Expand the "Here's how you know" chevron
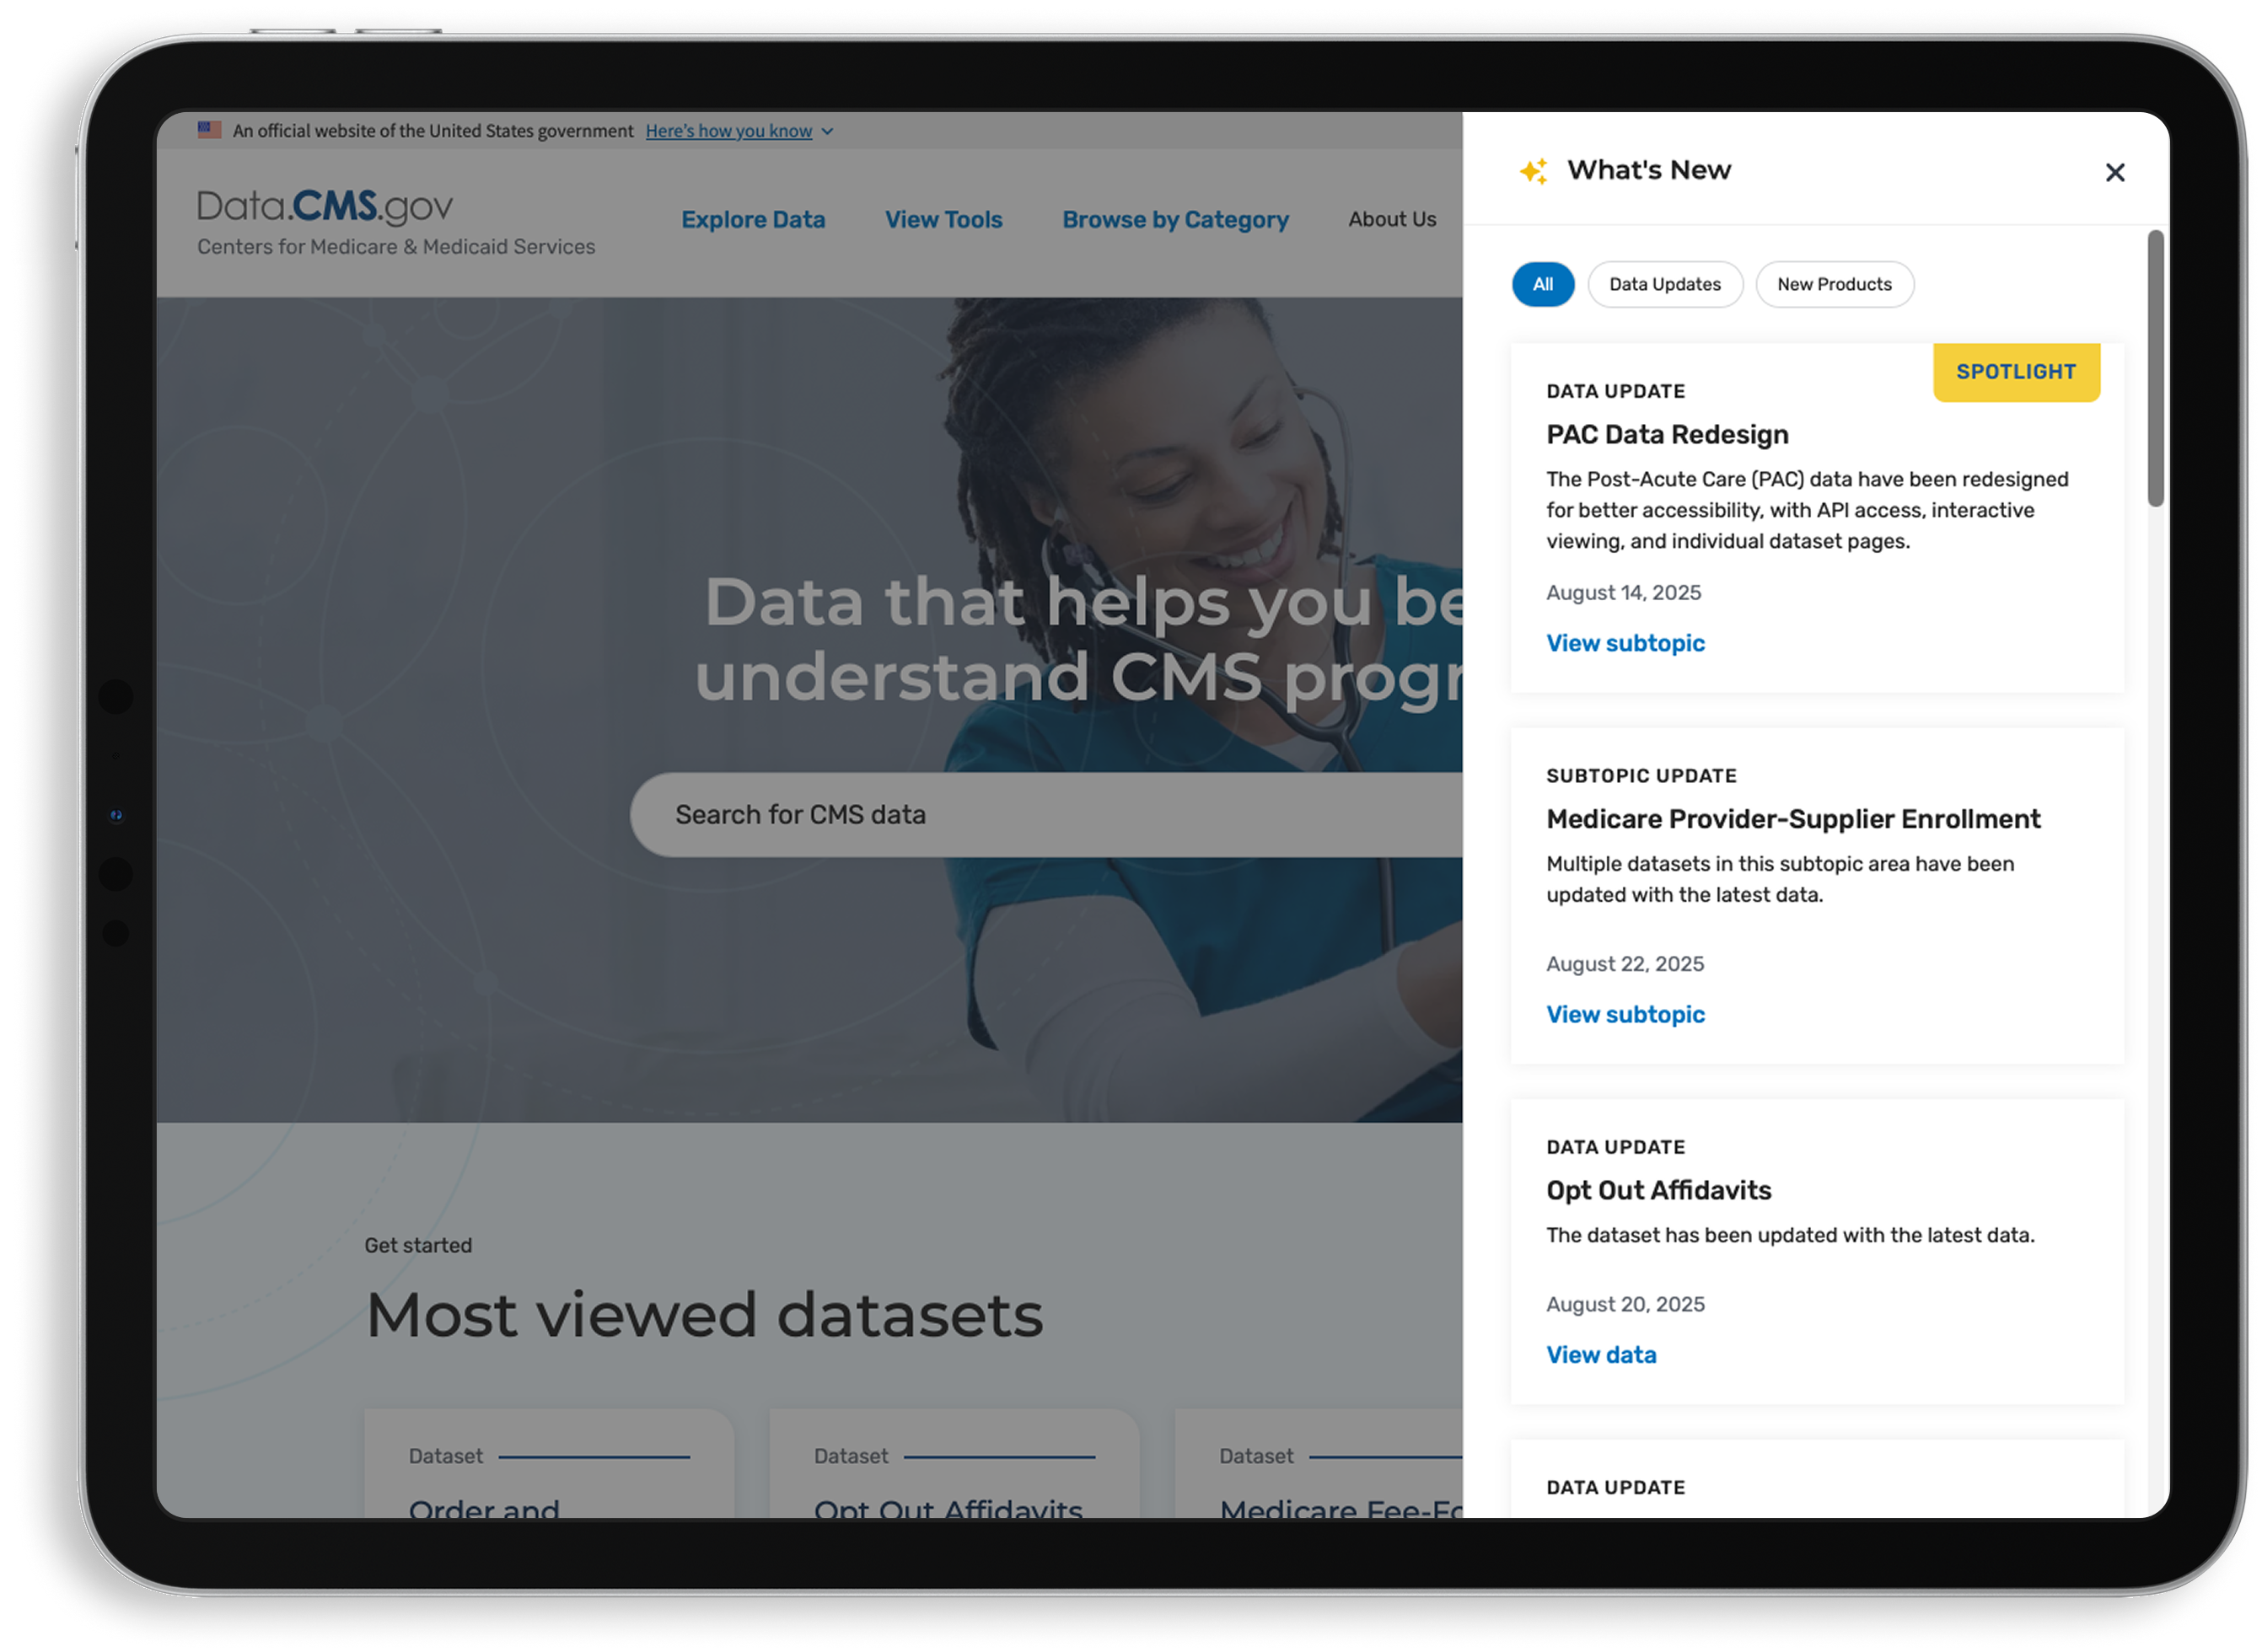Screen dimensions: 2262x1652 (x=827, y=131)
